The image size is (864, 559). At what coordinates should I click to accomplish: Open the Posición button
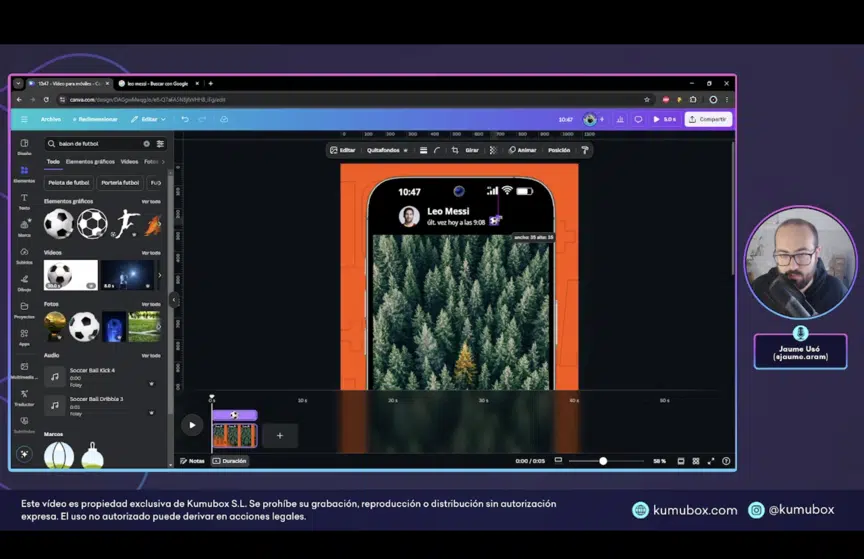(559, 150)
